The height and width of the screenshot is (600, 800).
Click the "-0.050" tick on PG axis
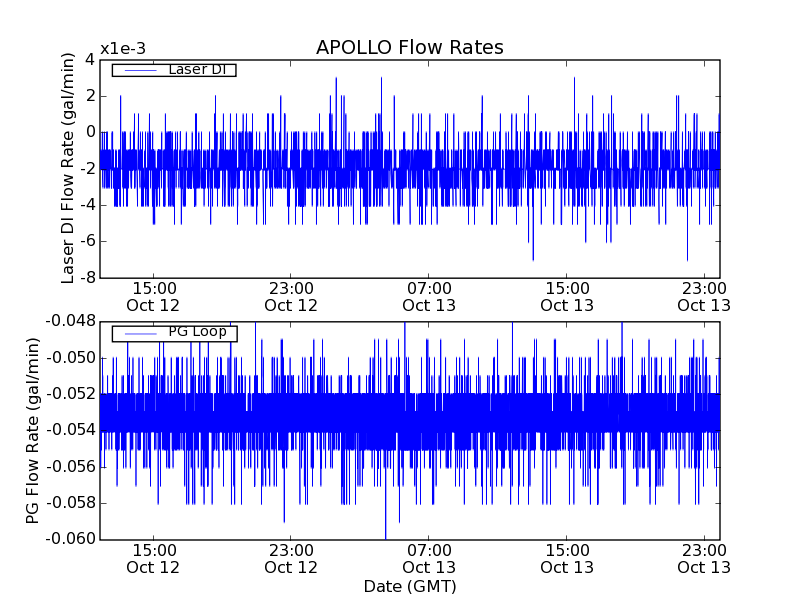click(71, 358)
